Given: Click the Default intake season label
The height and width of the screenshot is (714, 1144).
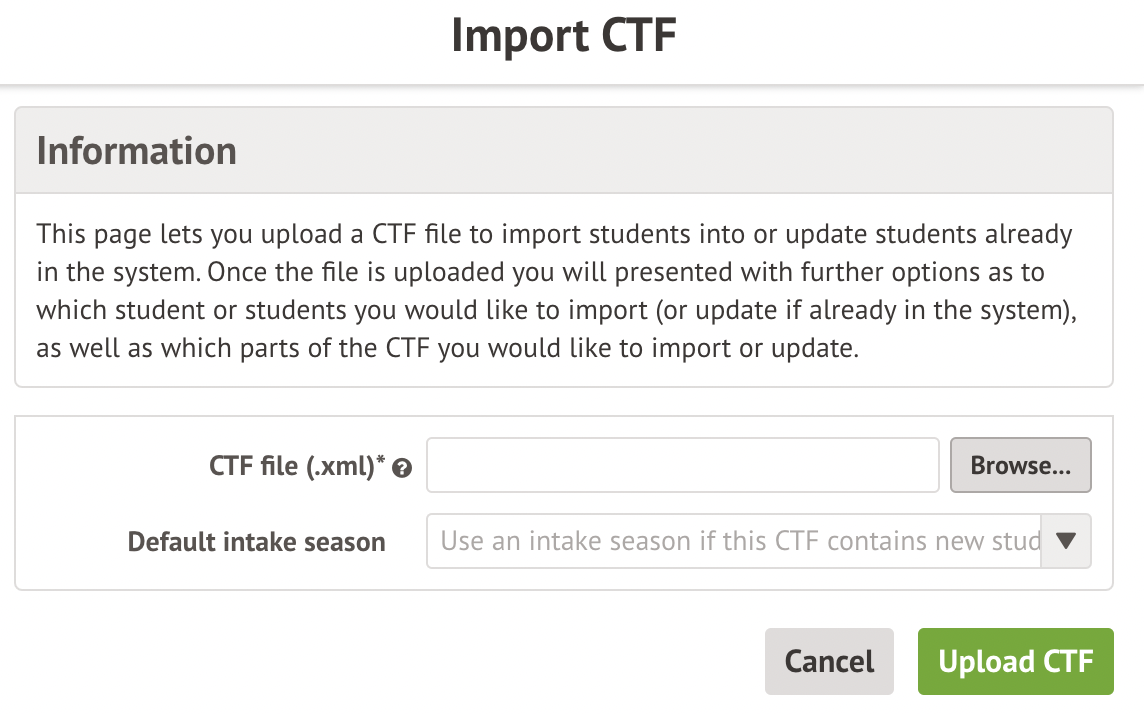Looking at the screenshot, I should click(256, 542).
